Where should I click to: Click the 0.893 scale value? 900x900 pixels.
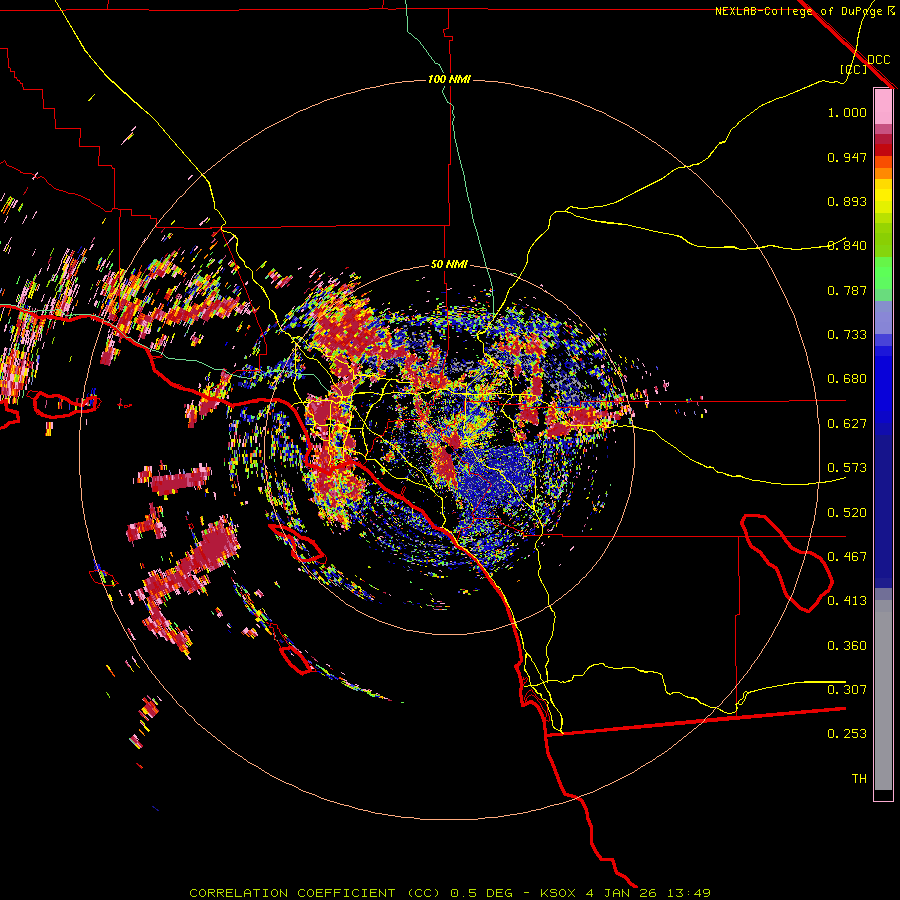847,201
